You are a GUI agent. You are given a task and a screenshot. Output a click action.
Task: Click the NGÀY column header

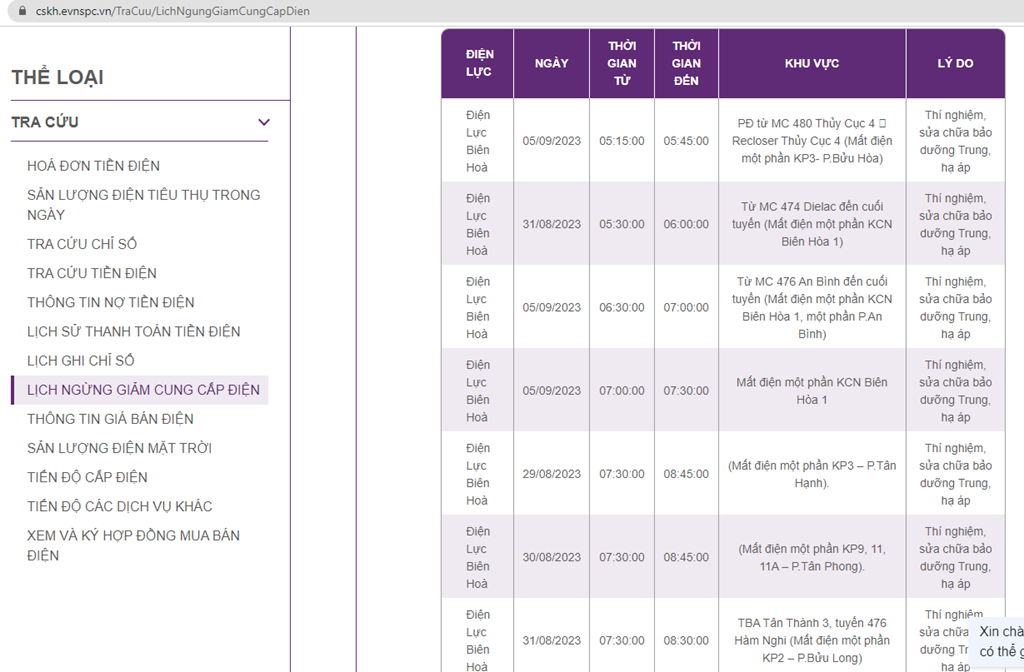pyautogui.click(x=551, y=63)
